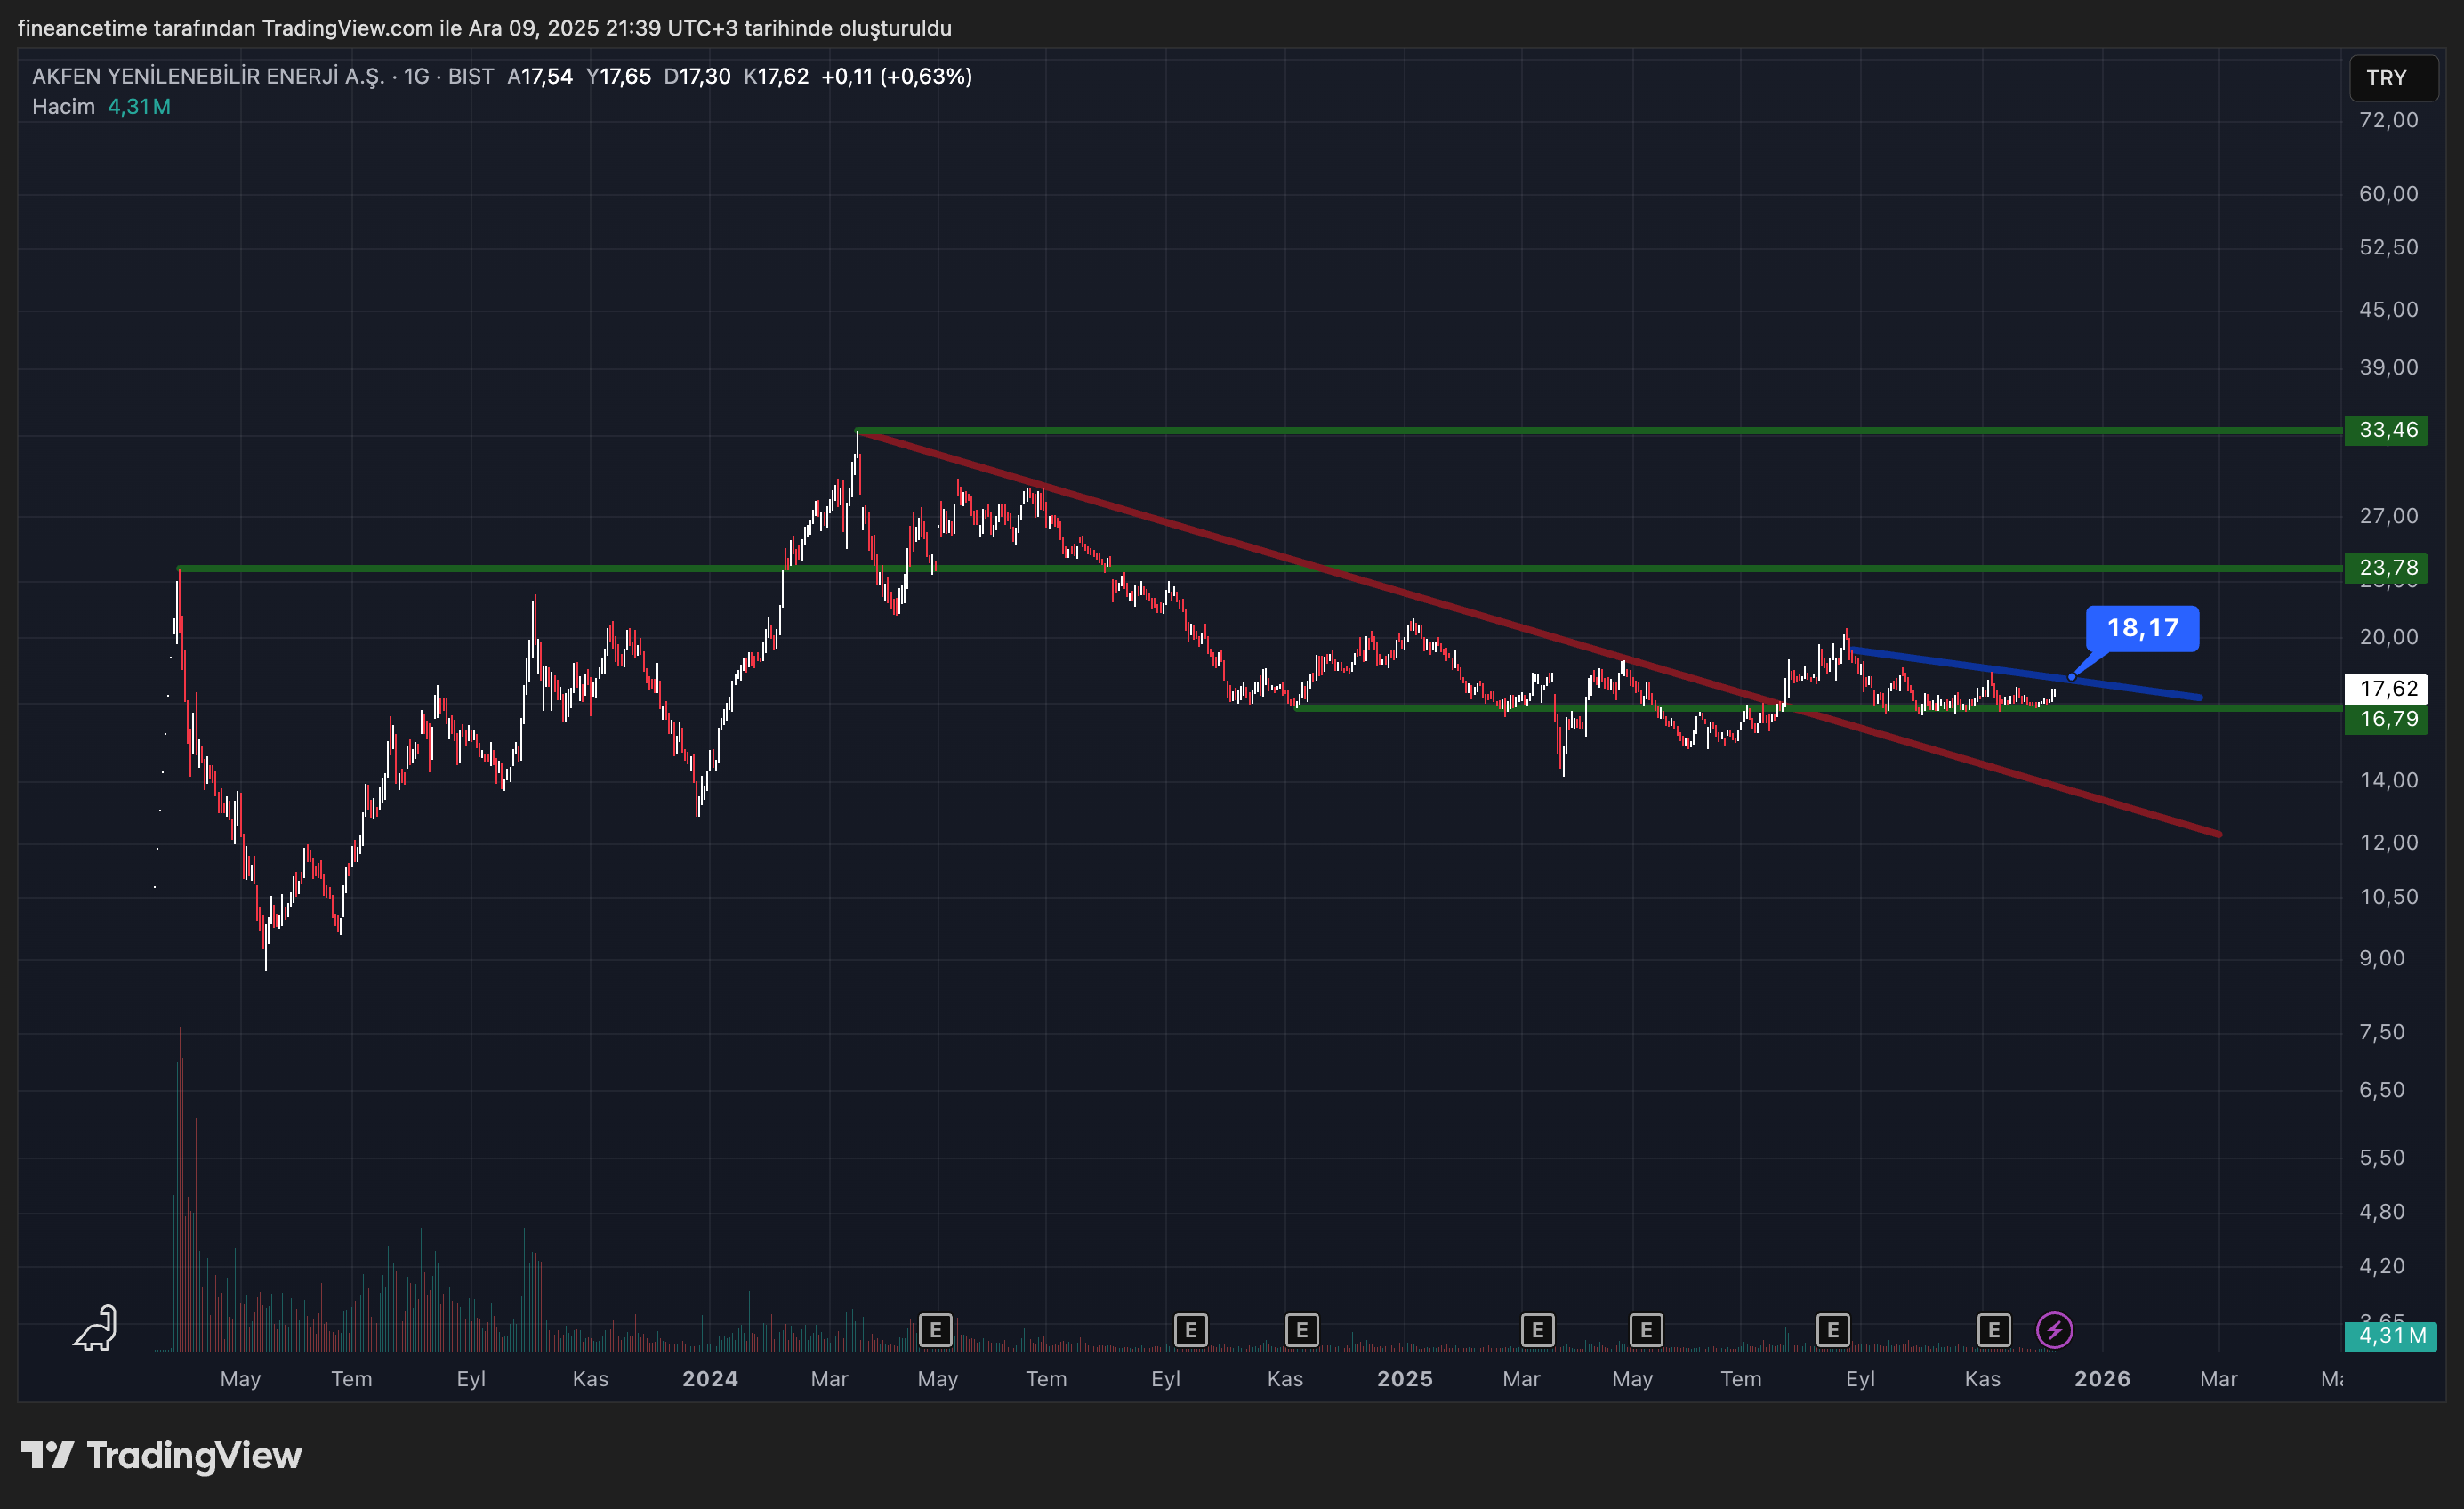Click the 2025 label on time axis
The width and height of the screenshot is (2464, 1509).
(1404, 1379)
